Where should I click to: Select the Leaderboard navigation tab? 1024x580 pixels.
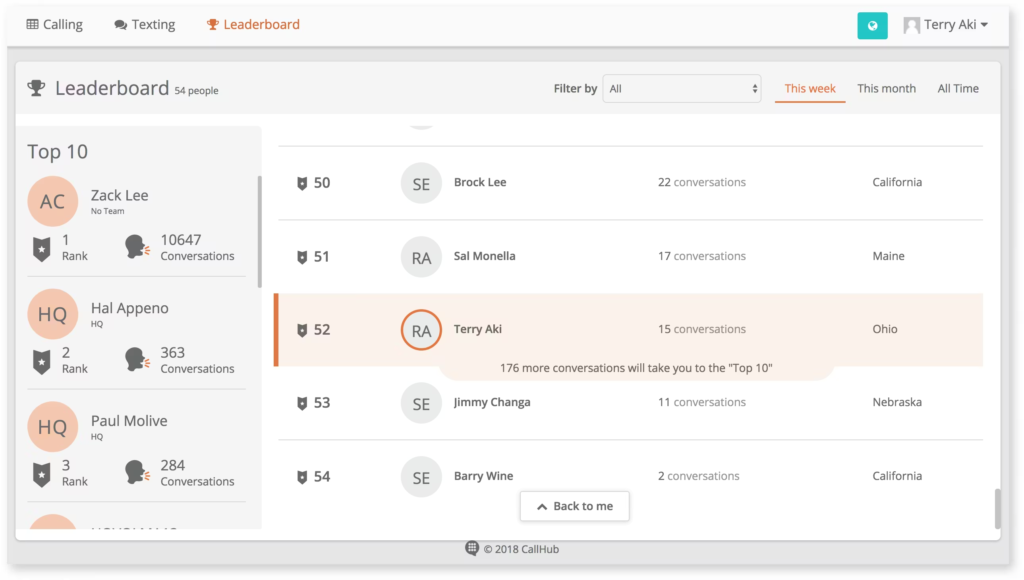pos(253,25)
